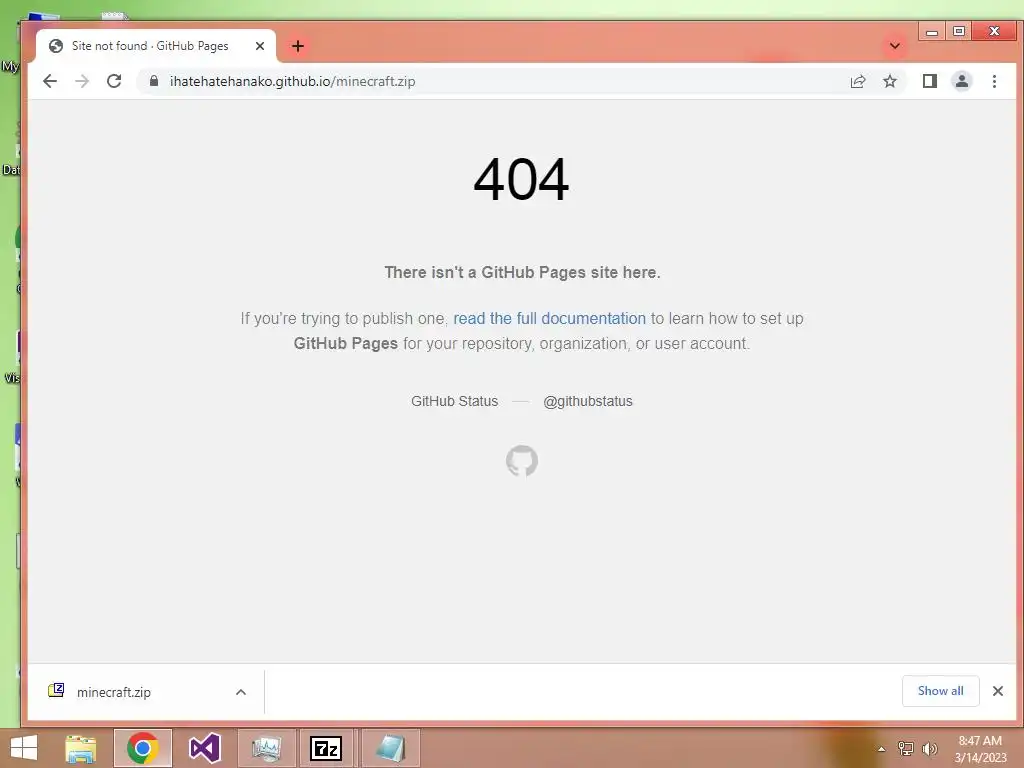Click the network tray icon
This screenshot has width=1024, height=768.
click(906, 748)
